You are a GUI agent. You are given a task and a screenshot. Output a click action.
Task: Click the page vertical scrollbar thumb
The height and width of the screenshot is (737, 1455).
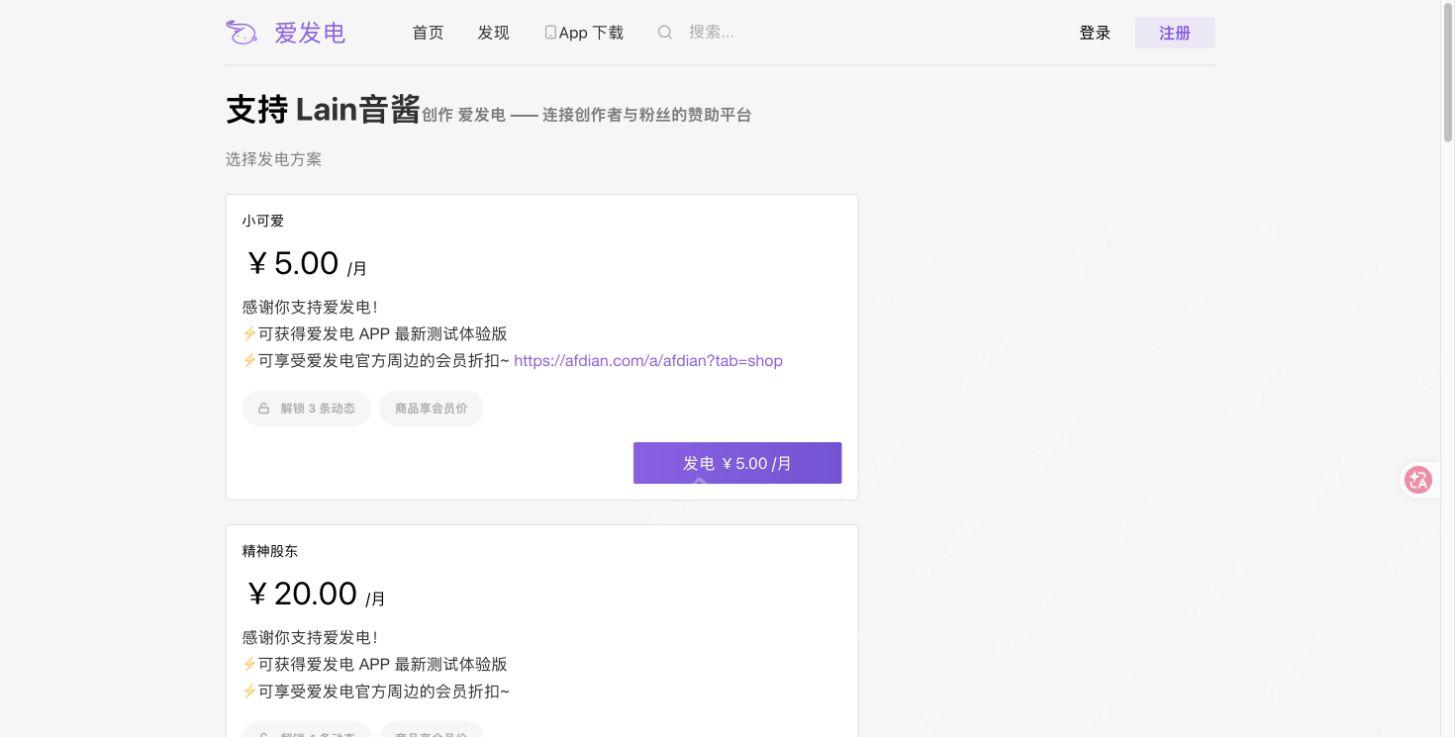1448,72
